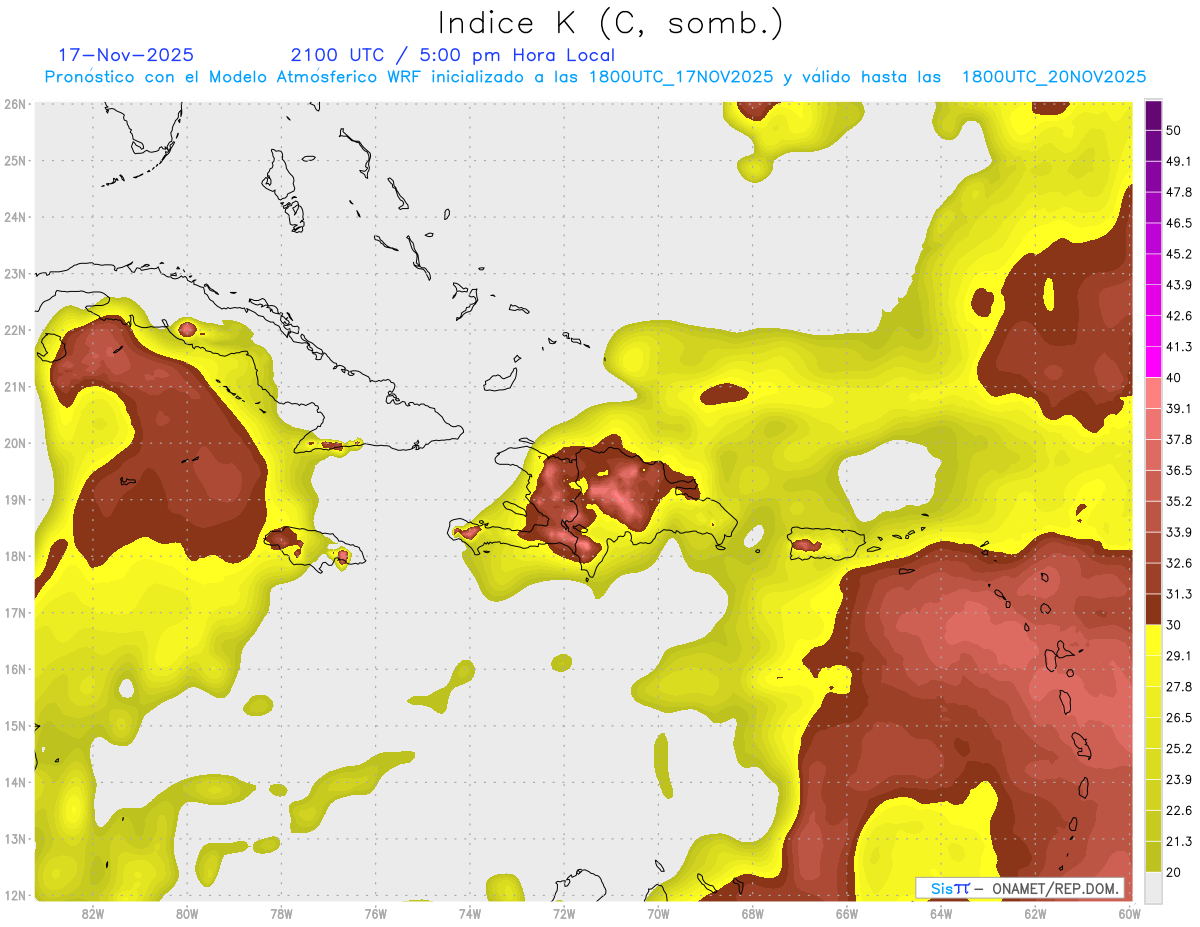Click the colorbar value 41.3
This screenshot has width=1200, height=927.
(1179, 347)
